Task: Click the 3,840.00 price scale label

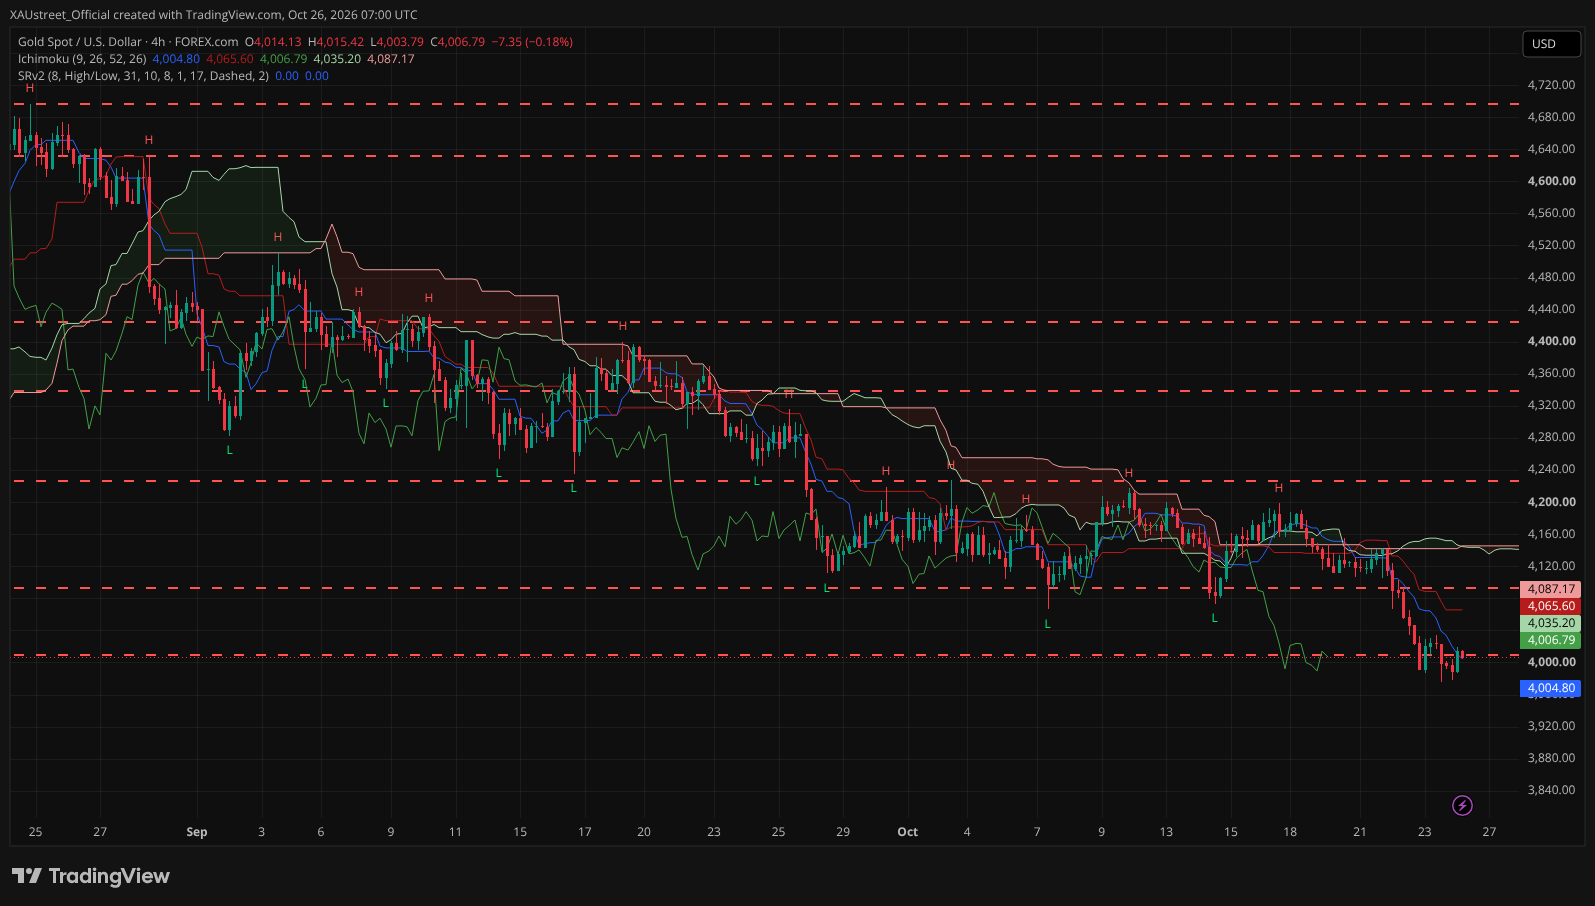Action: click(1551, 790)
